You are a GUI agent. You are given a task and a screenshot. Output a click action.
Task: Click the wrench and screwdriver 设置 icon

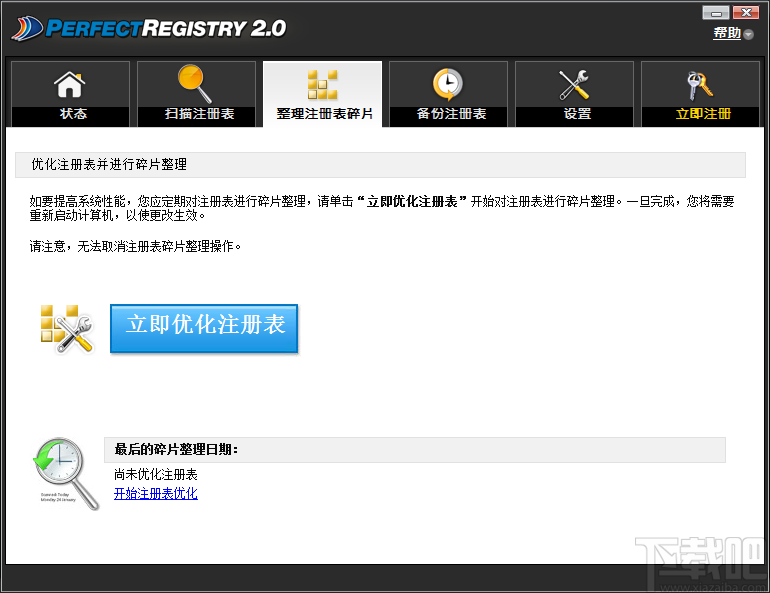coord(574,84)
